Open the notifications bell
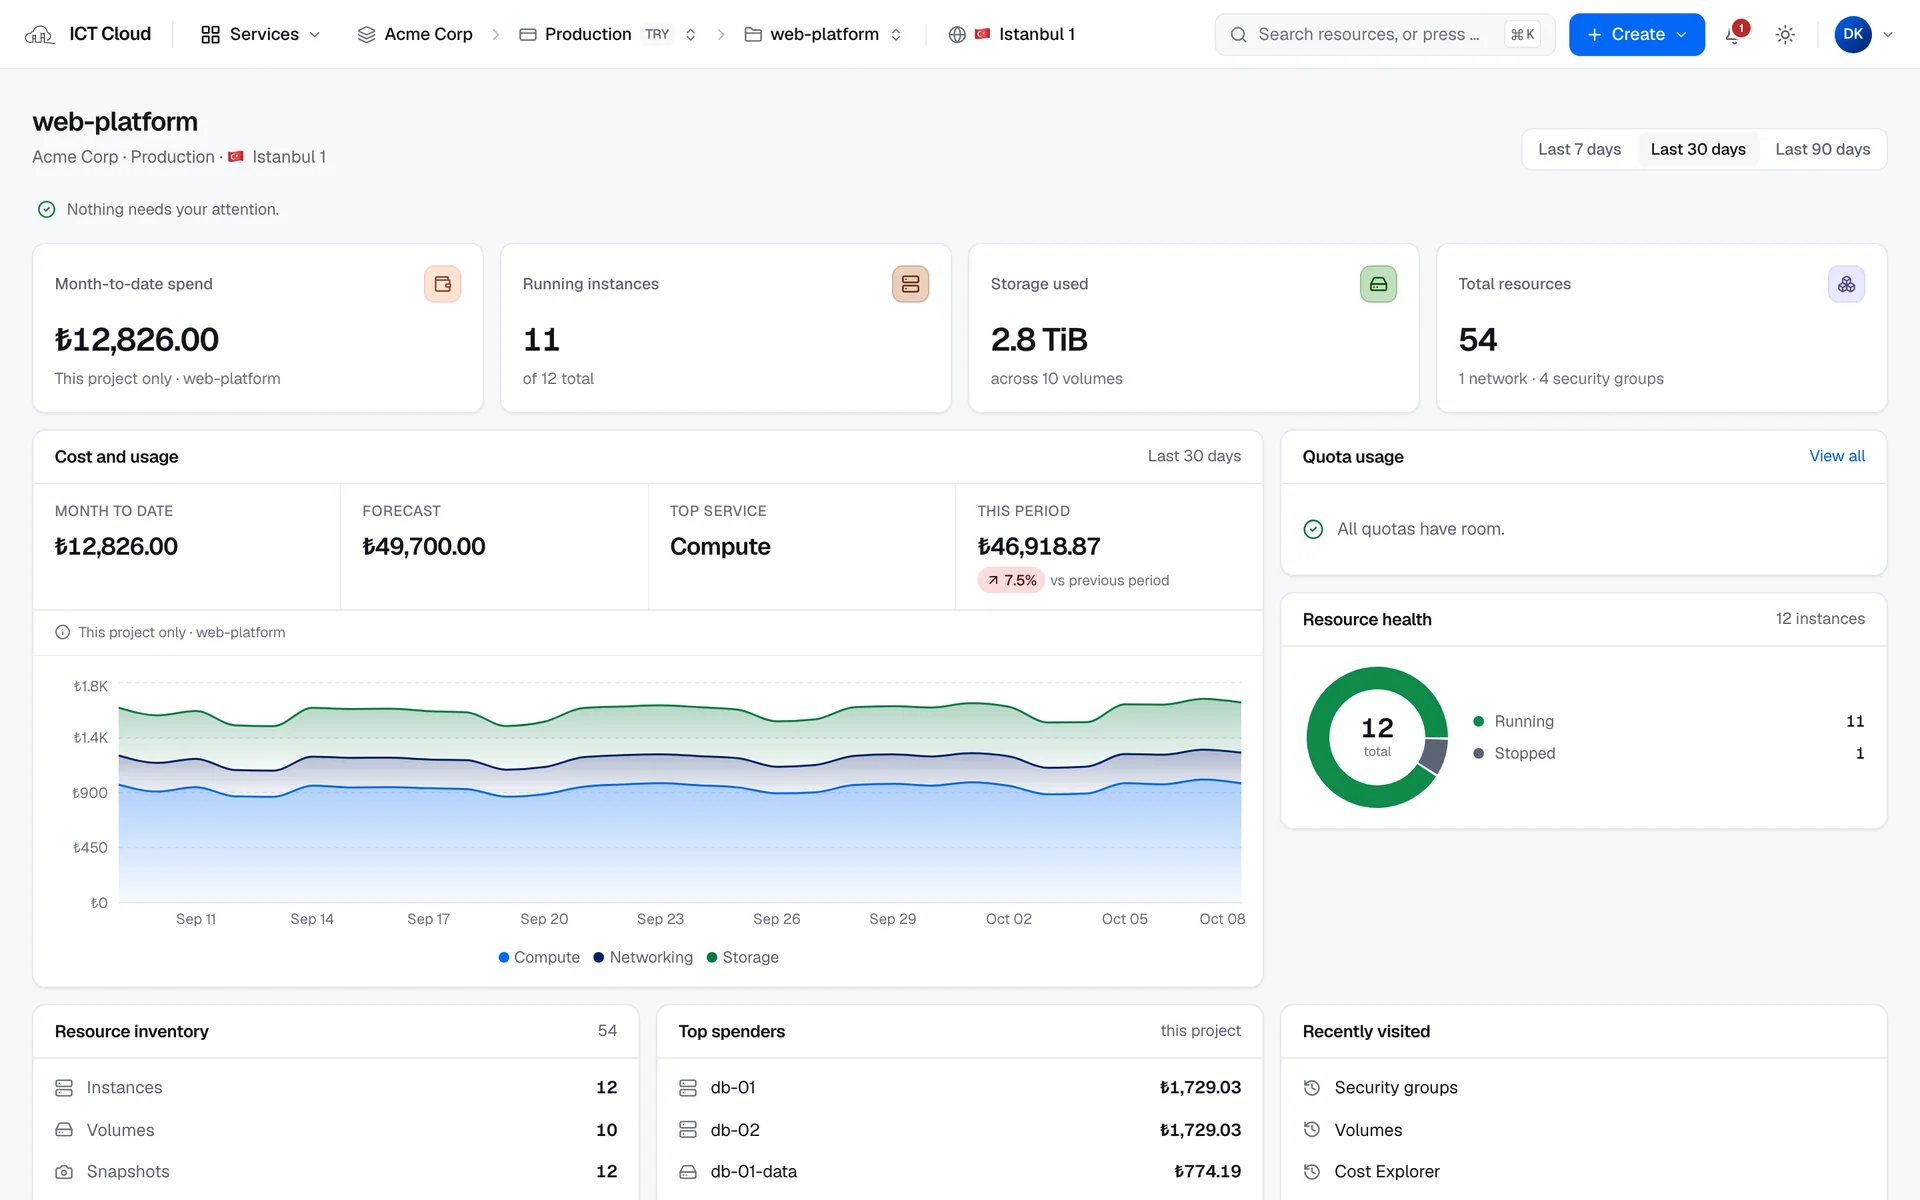The height and width of the screenshot is (1200, 1920). coord(1734,35)
